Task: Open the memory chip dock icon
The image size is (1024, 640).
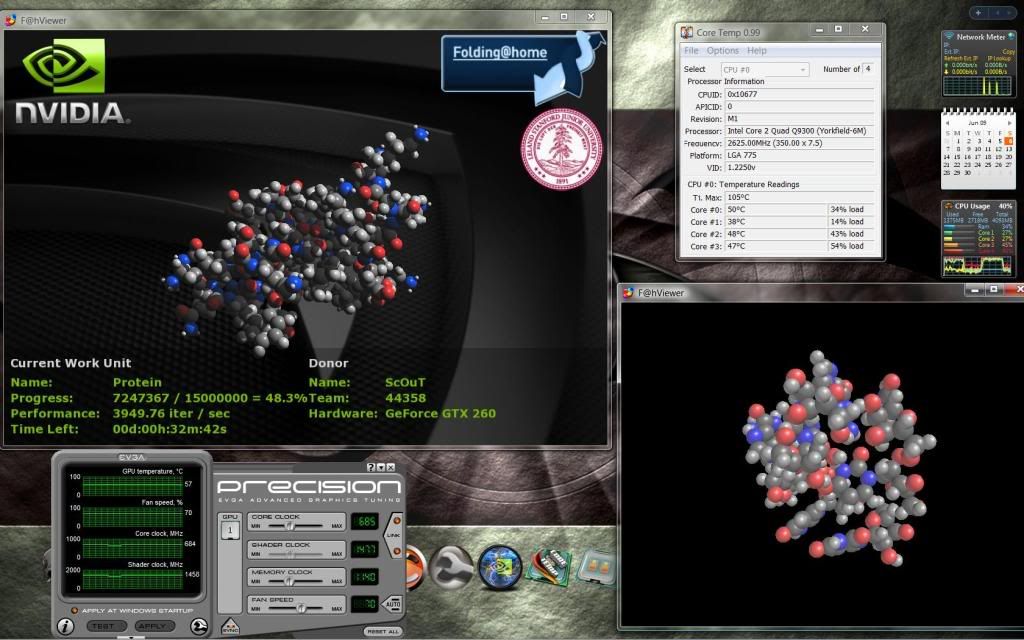Action: point(549,568)
